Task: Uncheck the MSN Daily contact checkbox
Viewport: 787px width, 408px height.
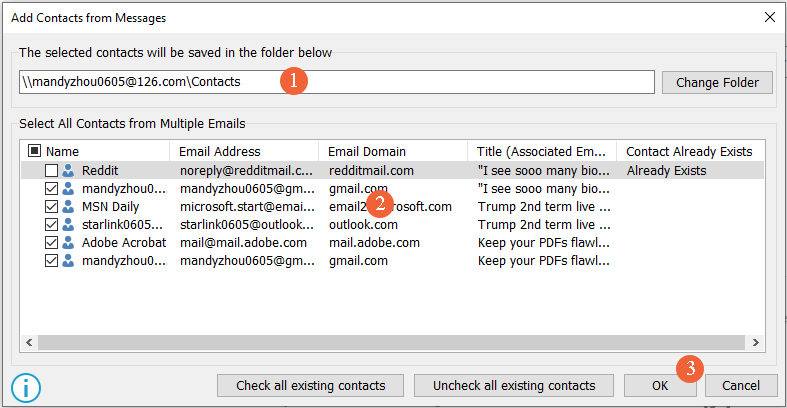Action: 51,207
